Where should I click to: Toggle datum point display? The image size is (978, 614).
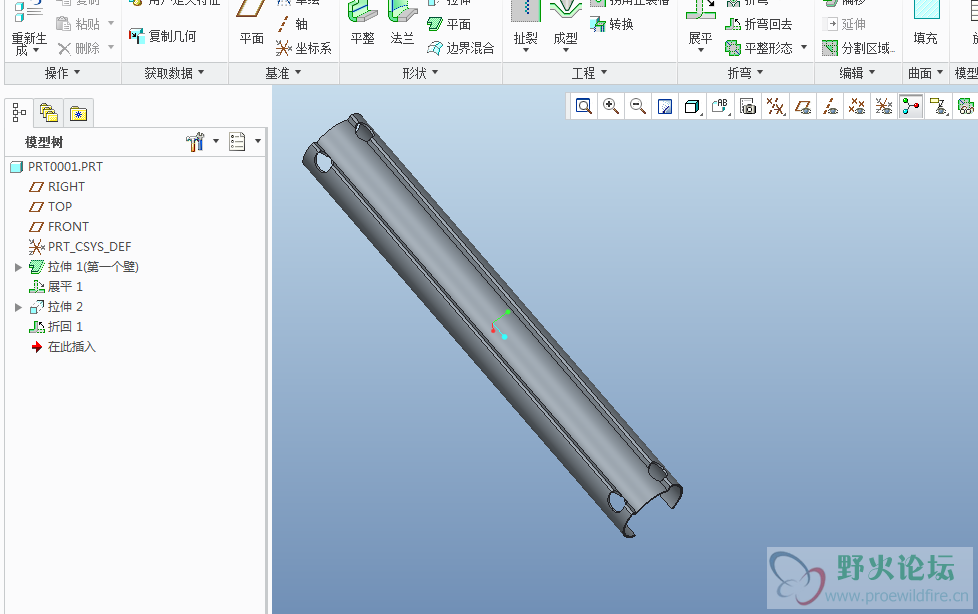(857, 107)
